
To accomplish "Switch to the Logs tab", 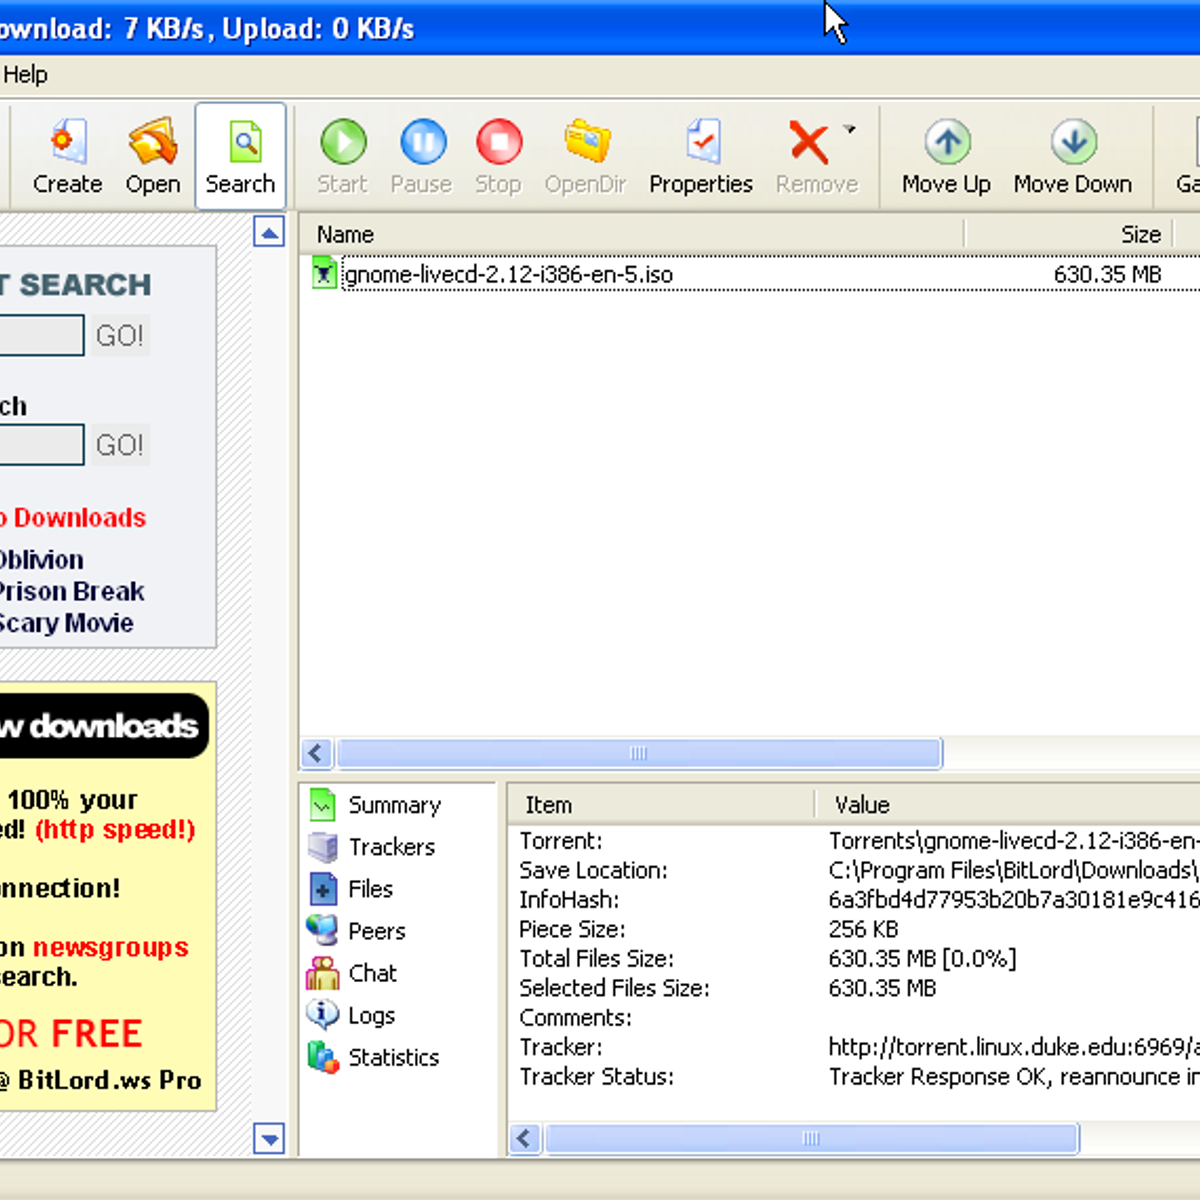I will (371, 1015).
